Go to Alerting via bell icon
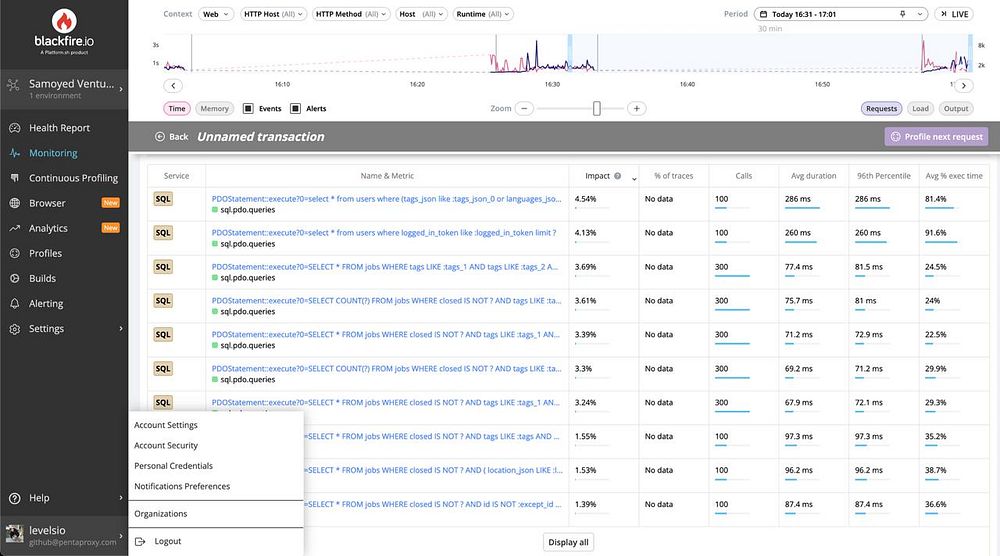The height and width of the screenshot is (556, 1000). 15,304
